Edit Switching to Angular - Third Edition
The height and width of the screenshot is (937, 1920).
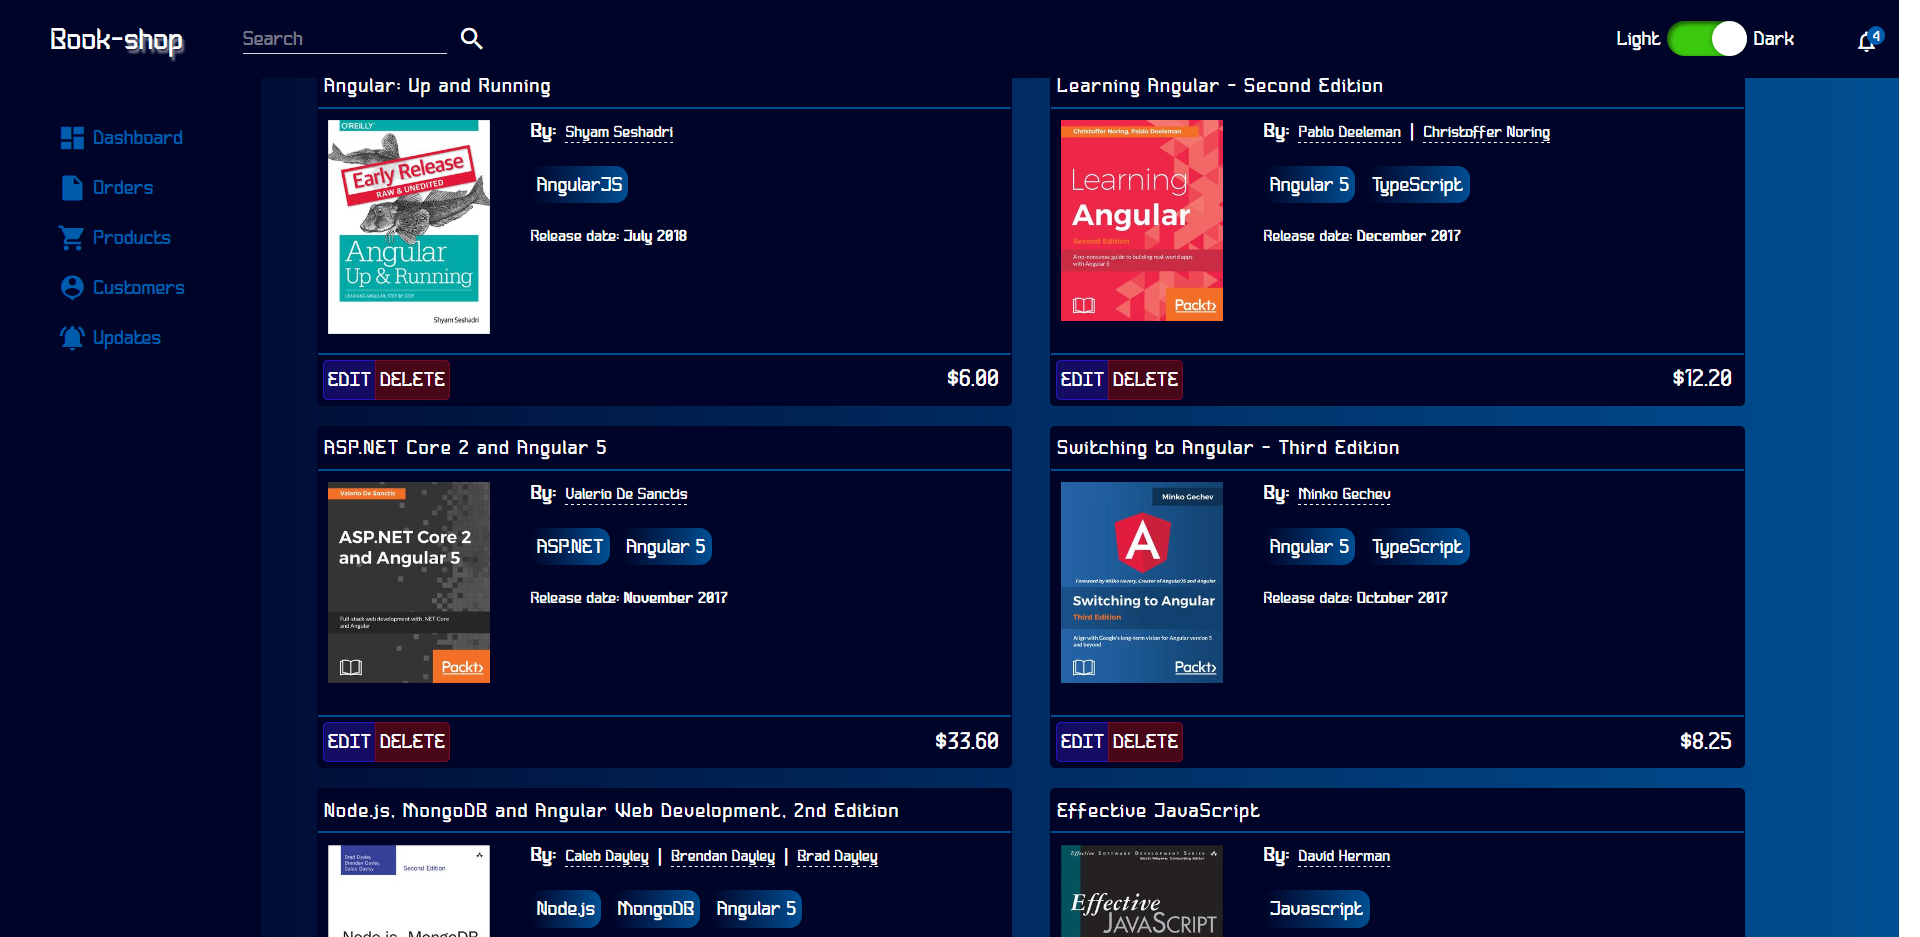pos(1082,742)
